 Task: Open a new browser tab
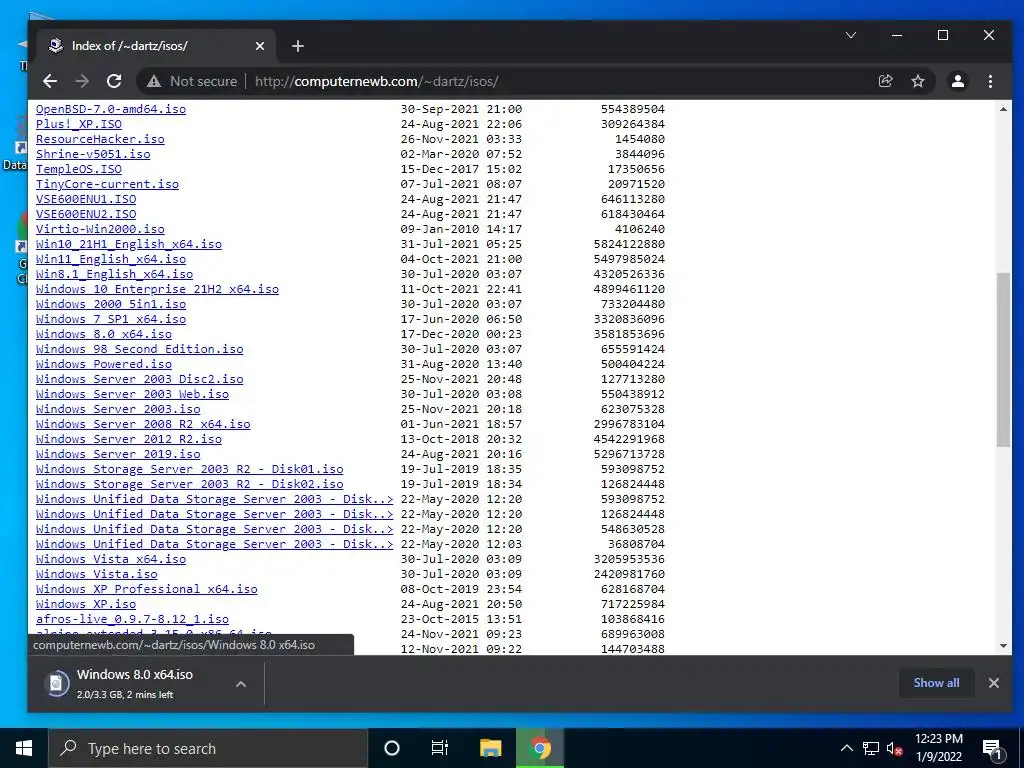tap(298, 46)
